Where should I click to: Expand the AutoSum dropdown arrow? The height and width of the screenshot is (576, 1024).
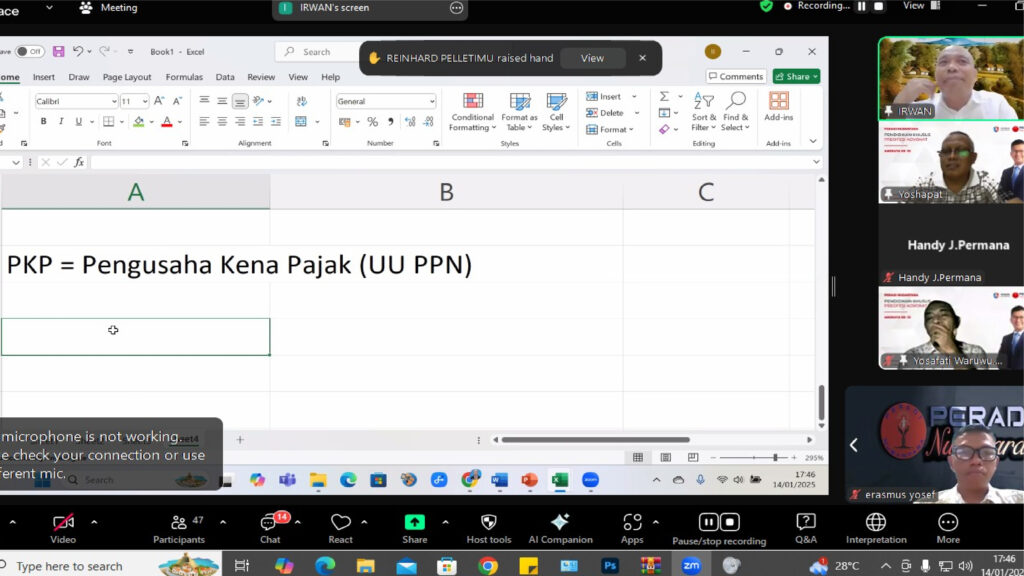tap(680, 97)
